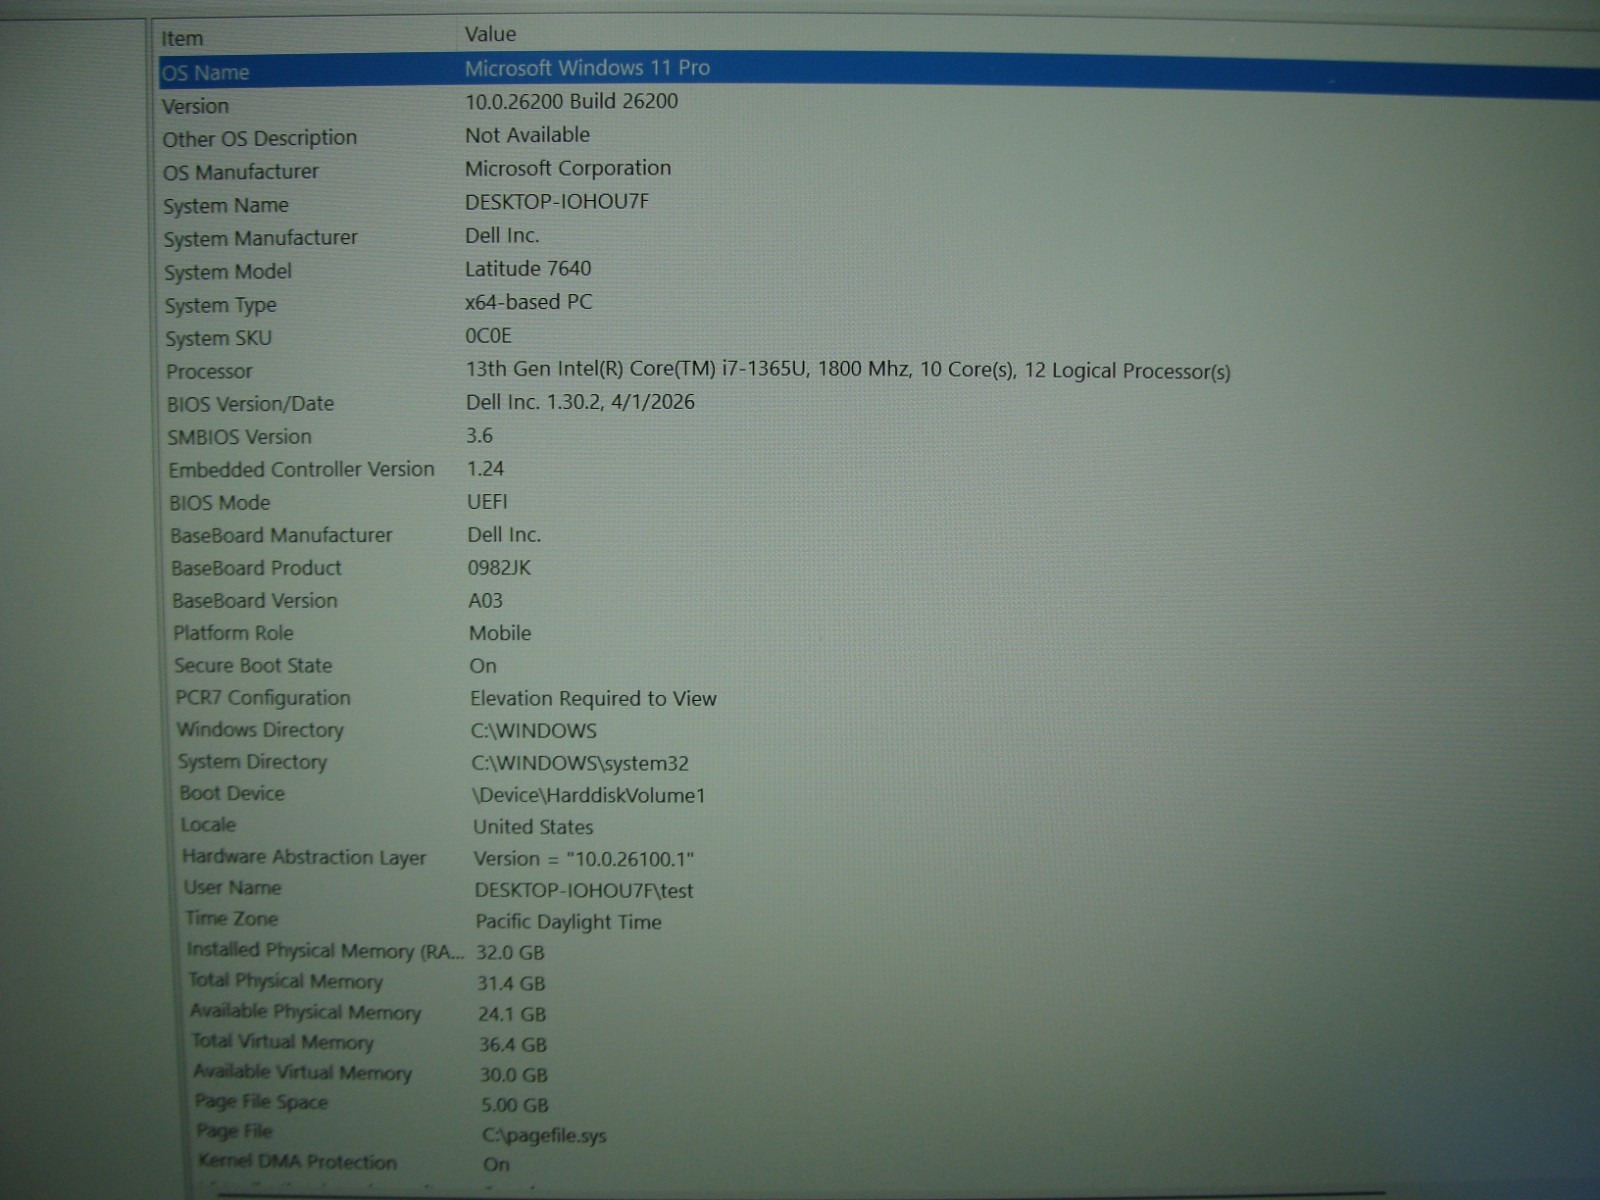1600x1200 pixels.
Task: Click Elevation Required to View value
Action: pyautogui.click(x=593, y=698)
